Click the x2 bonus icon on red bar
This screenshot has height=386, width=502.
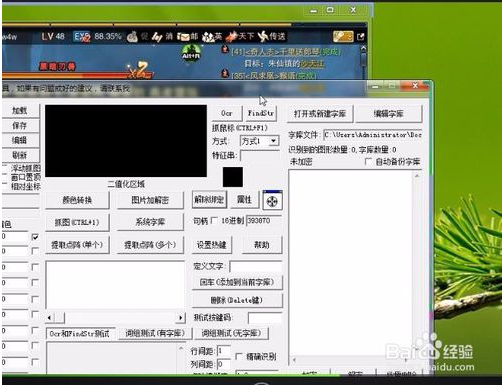pyautogui.click(x=139, y=69)
